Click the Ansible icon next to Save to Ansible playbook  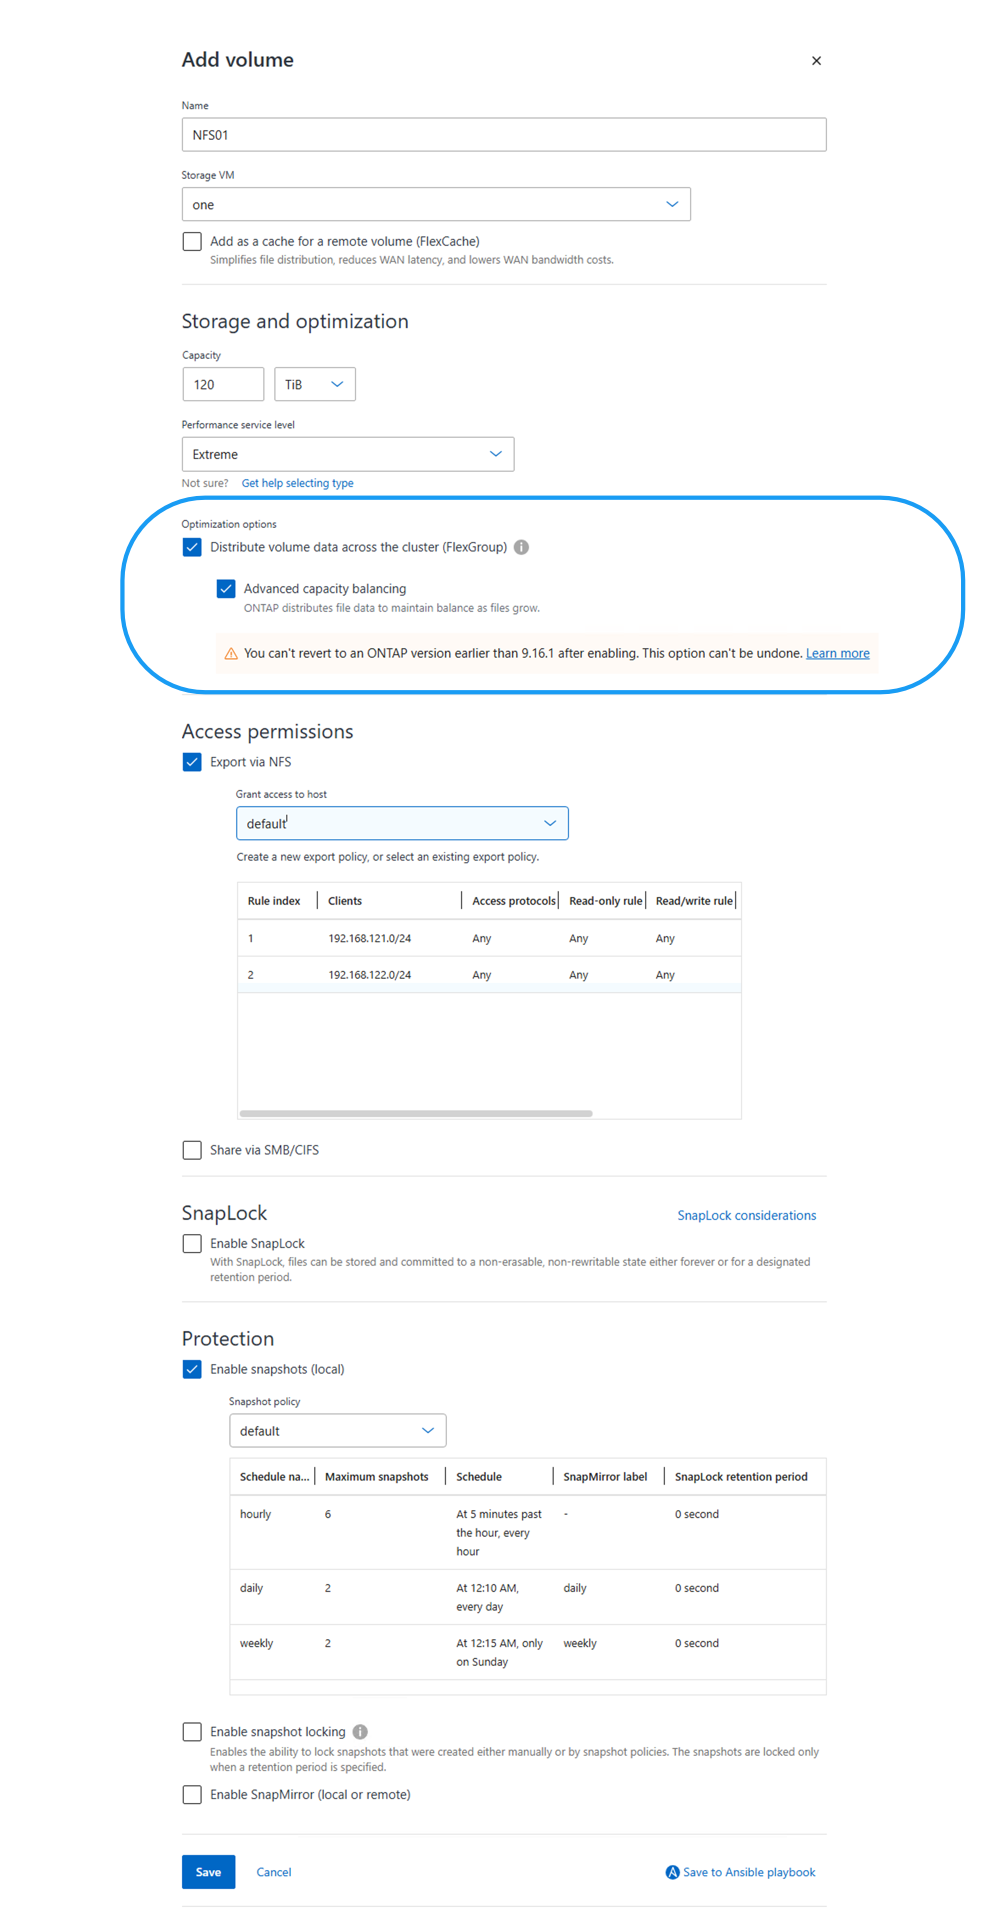click(671, 1871)
